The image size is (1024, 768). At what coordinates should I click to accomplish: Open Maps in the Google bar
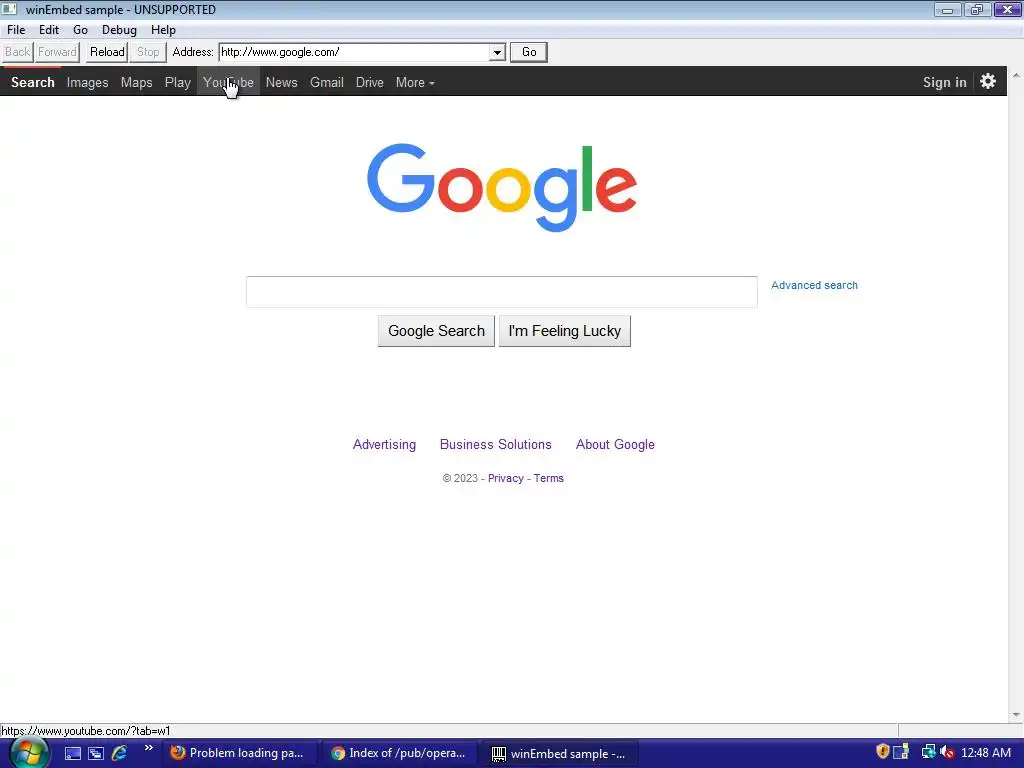coord(136,82)
